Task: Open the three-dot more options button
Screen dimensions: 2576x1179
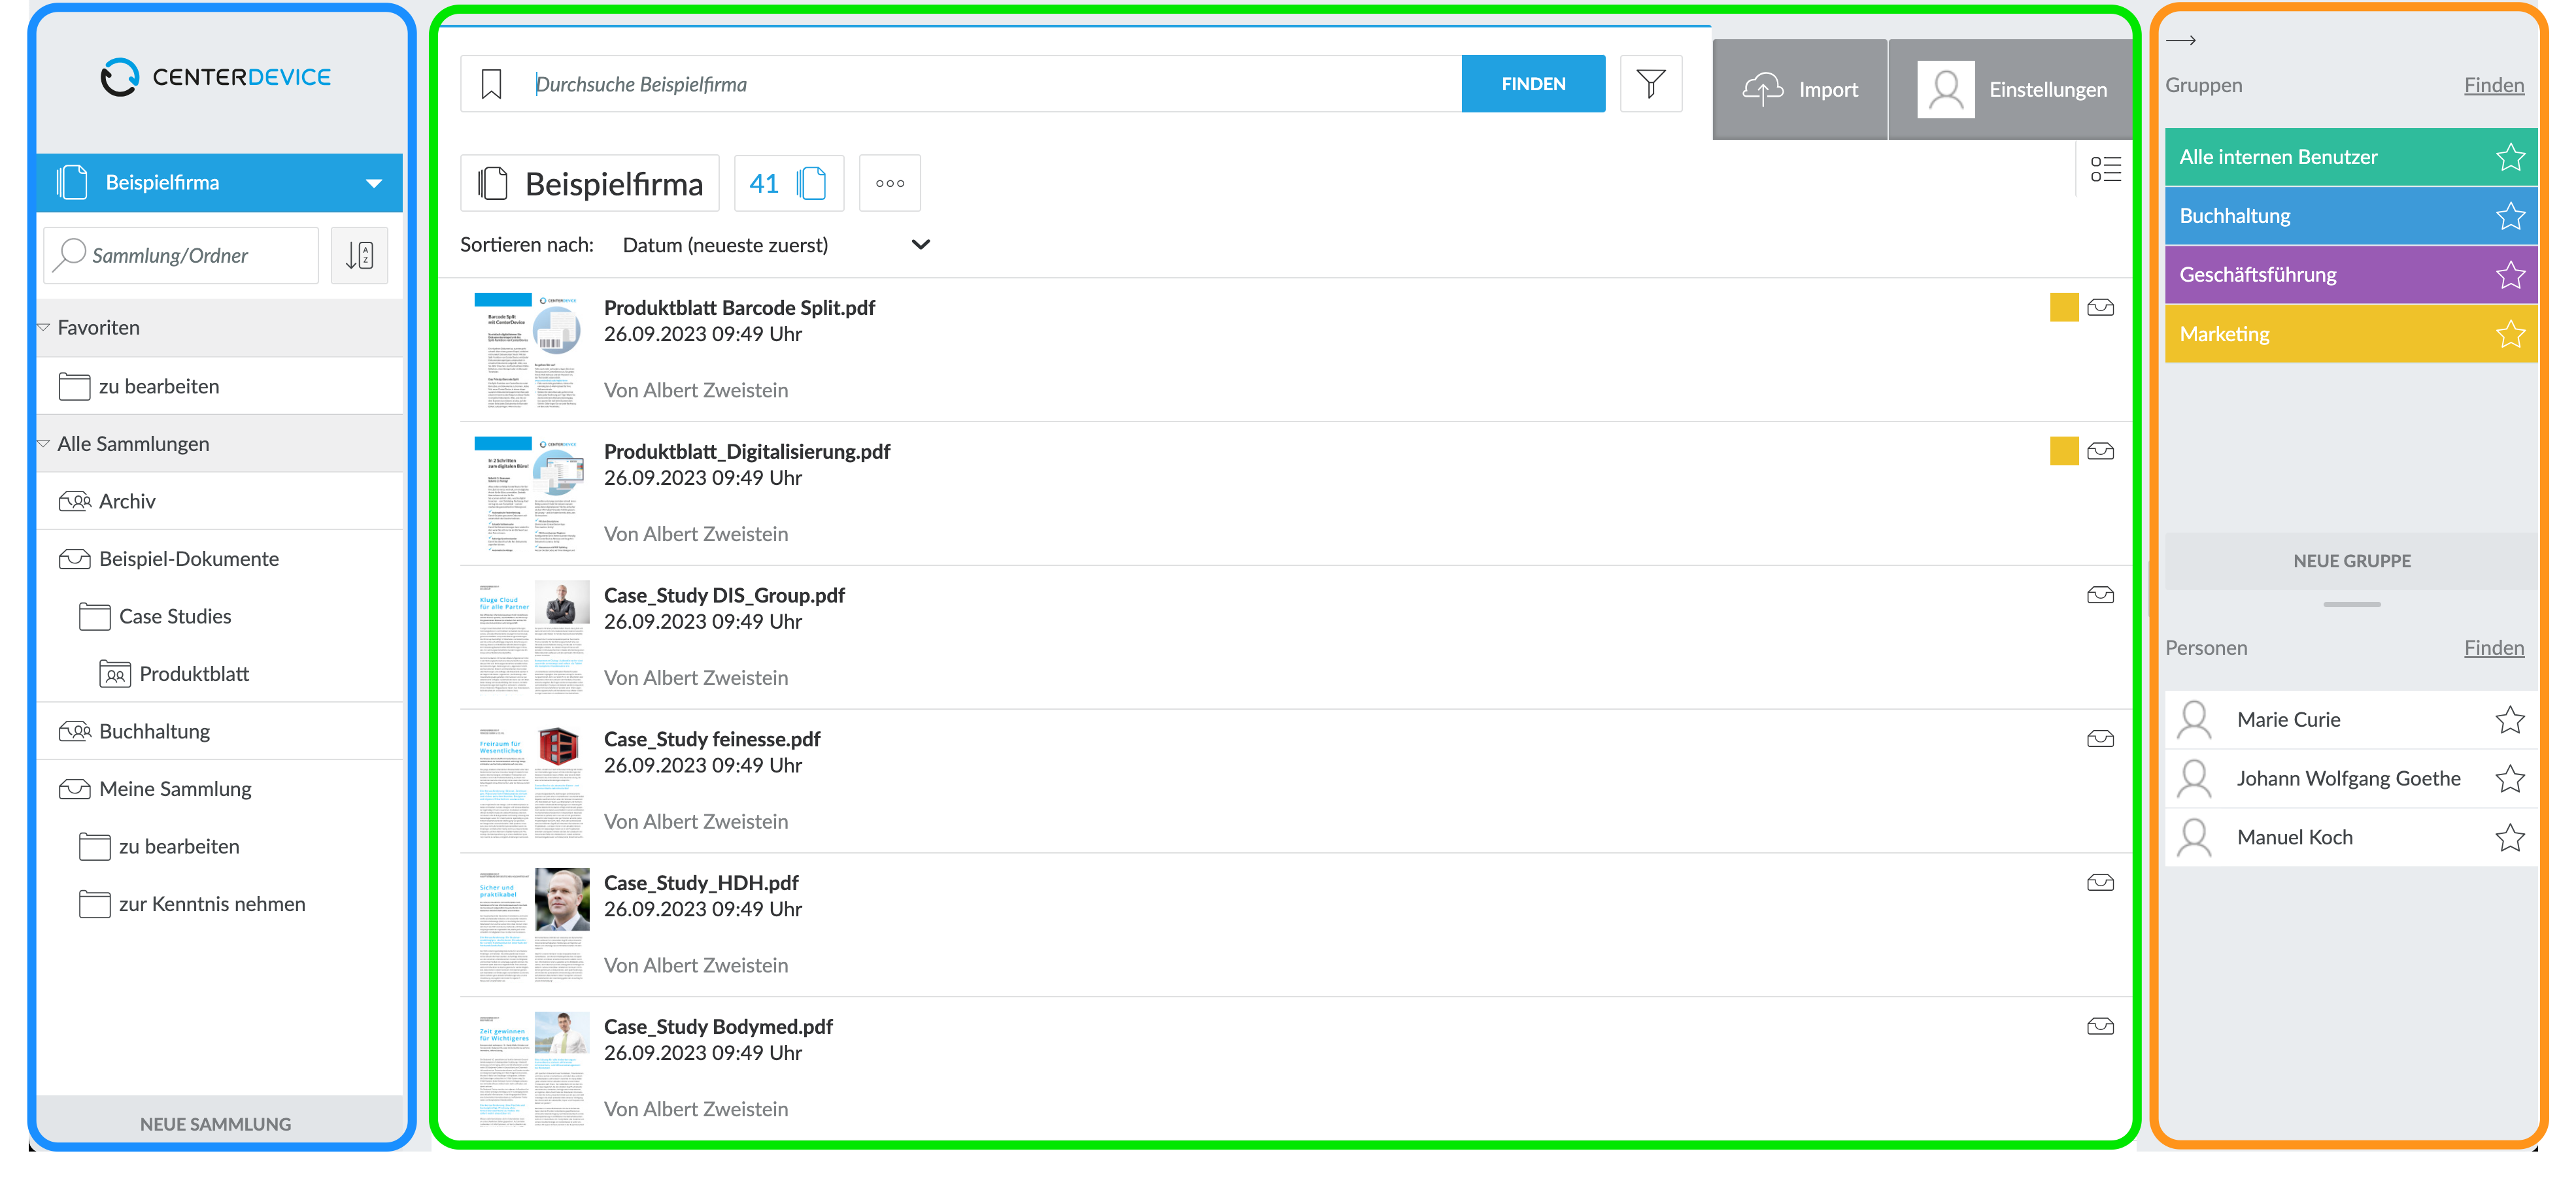Action: (890, 183)
